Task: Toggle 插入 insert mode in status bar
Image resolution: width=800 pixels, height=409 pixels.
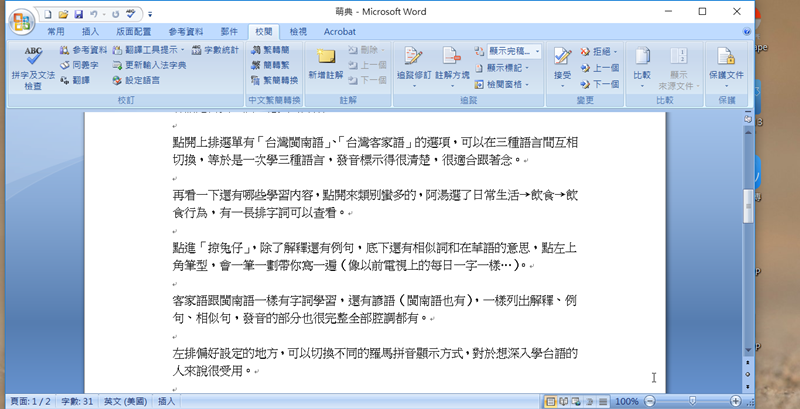Action: click(x=166, y=401)
